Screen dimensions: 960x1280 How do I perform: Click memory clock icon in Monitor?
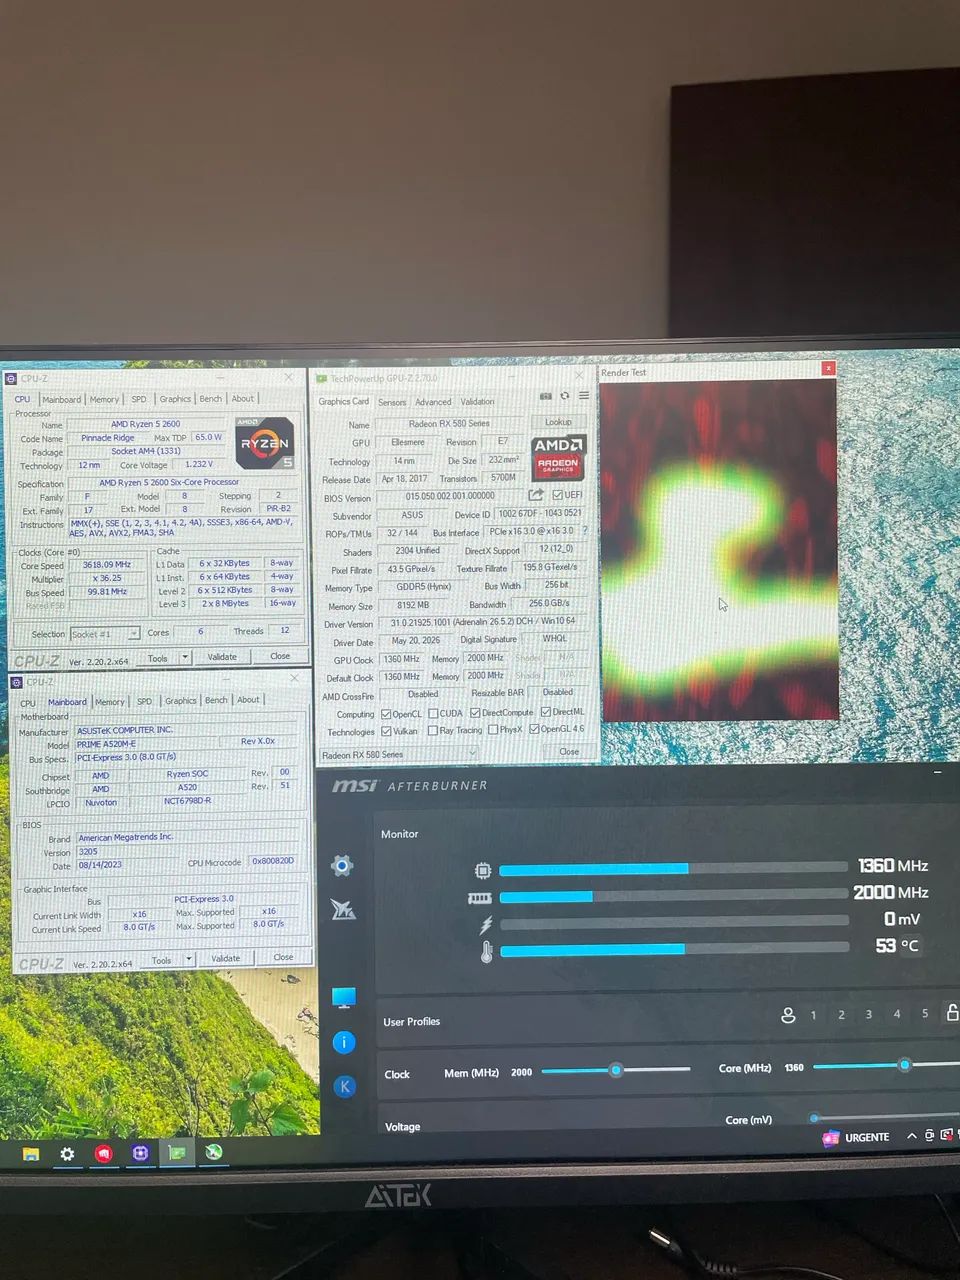click(480, 898)
